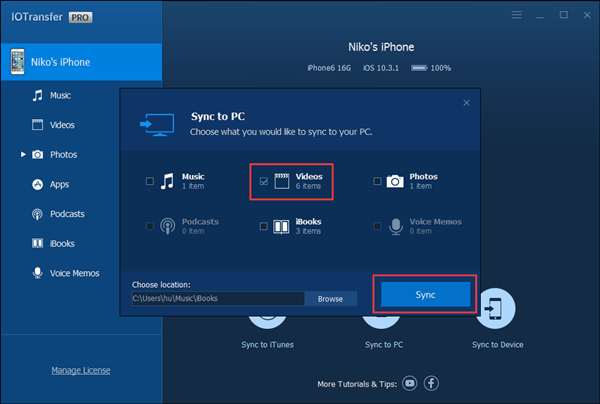Click the Choose location path field
The image size is (600, 404).
coord(217,298)
